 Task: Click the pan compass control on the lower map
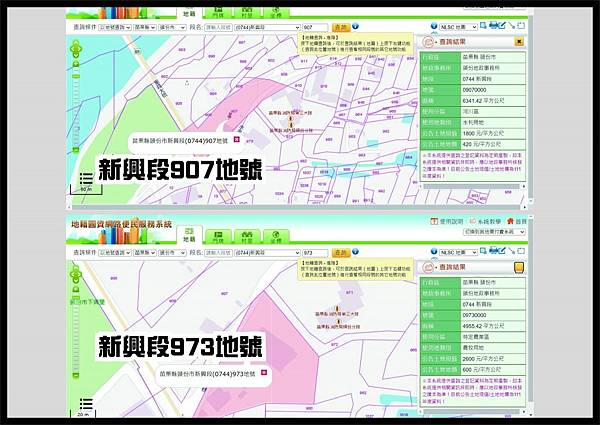coord(76,274)
